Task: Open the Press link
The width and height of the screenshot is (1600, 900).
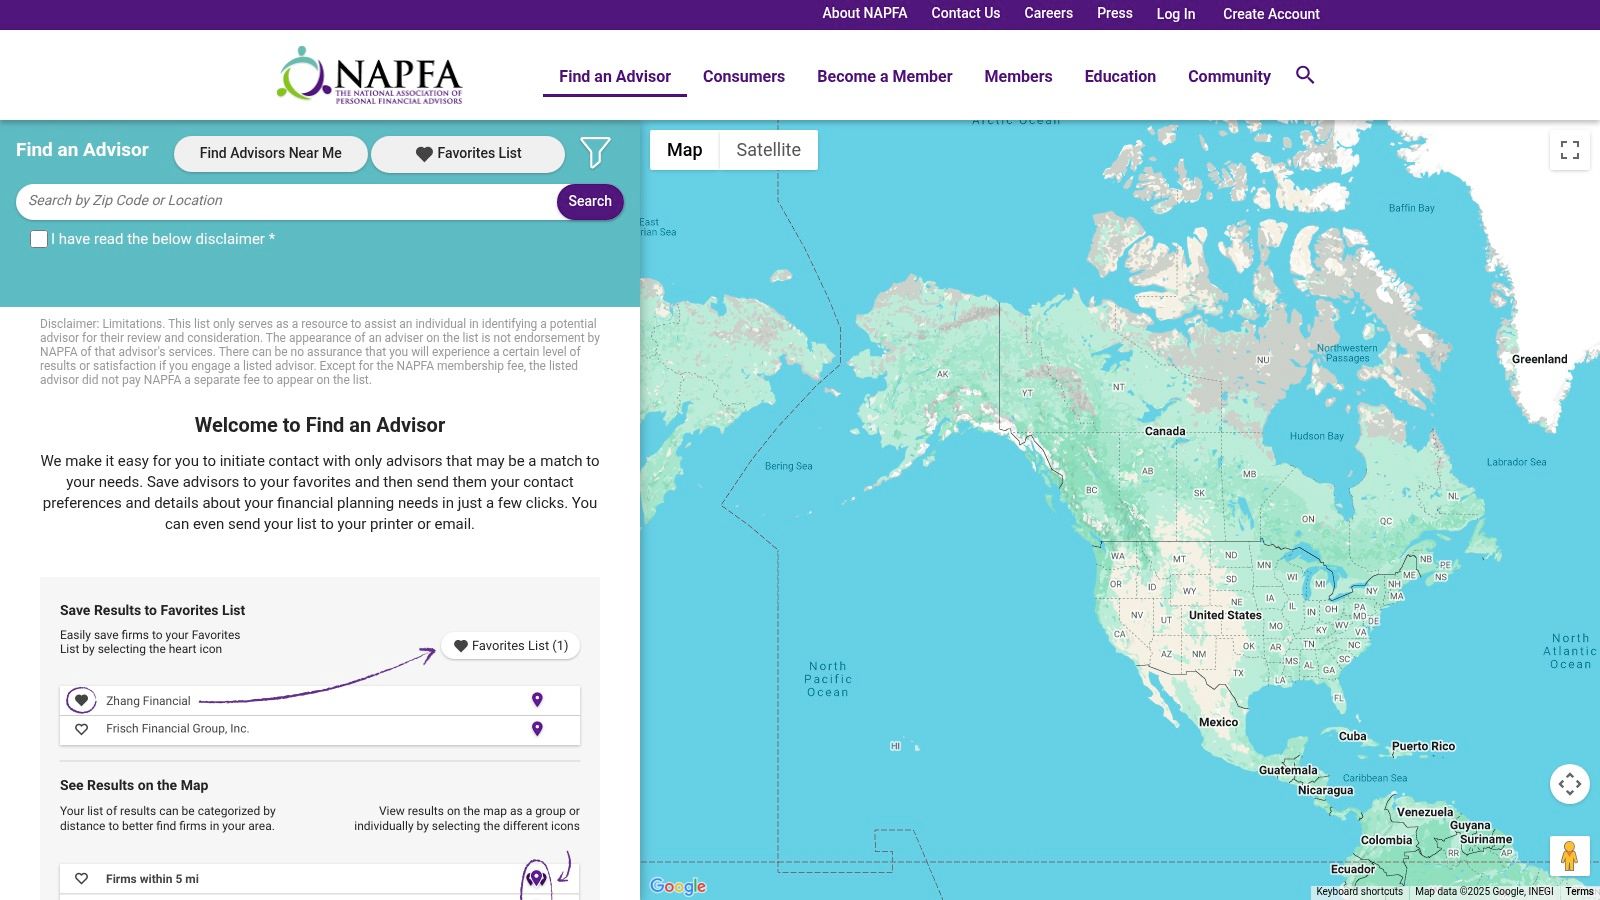Action: click(x=1115, y=13)
